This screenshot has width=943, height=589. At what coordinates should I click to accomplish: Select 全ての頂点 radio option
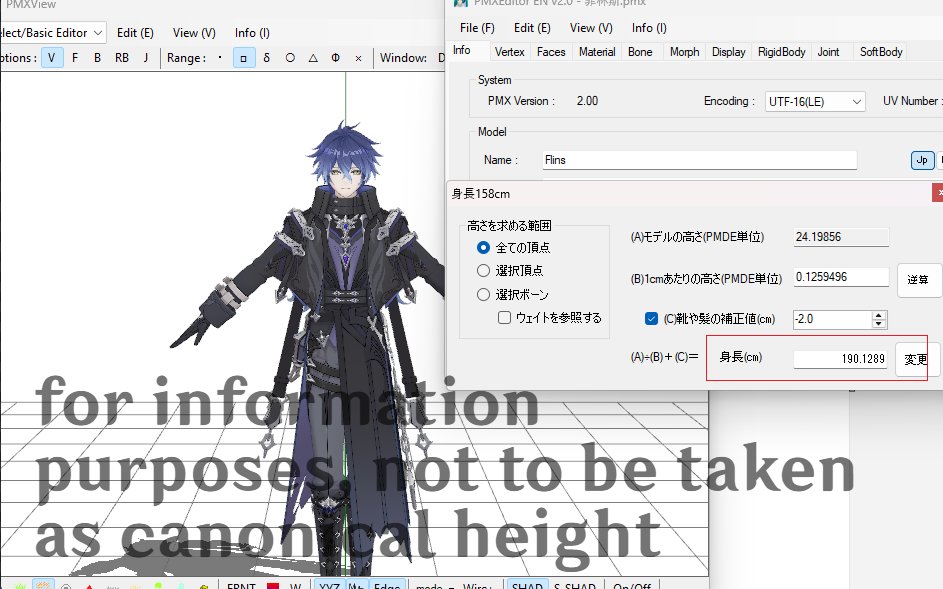514,247
